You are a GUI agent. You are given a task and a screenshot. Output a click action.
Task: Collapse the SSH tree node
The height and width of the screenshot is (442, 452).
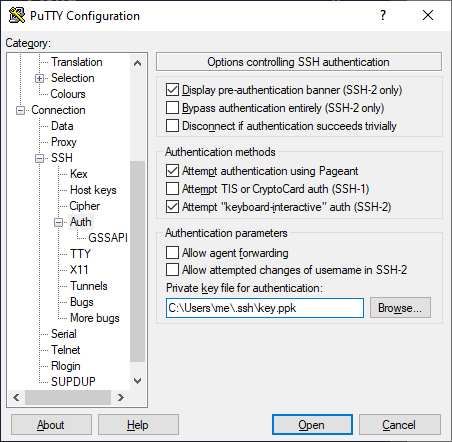click(x=39, y=158)
